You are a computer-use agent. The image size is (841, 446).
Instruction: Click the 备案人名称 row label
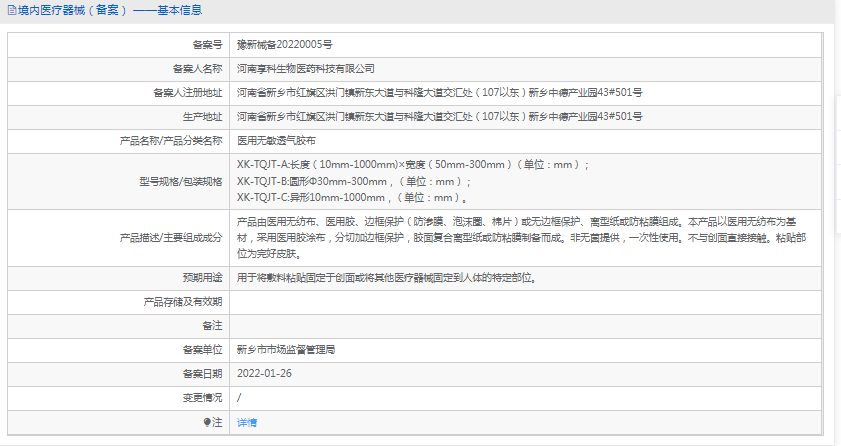tap(197, 69)
